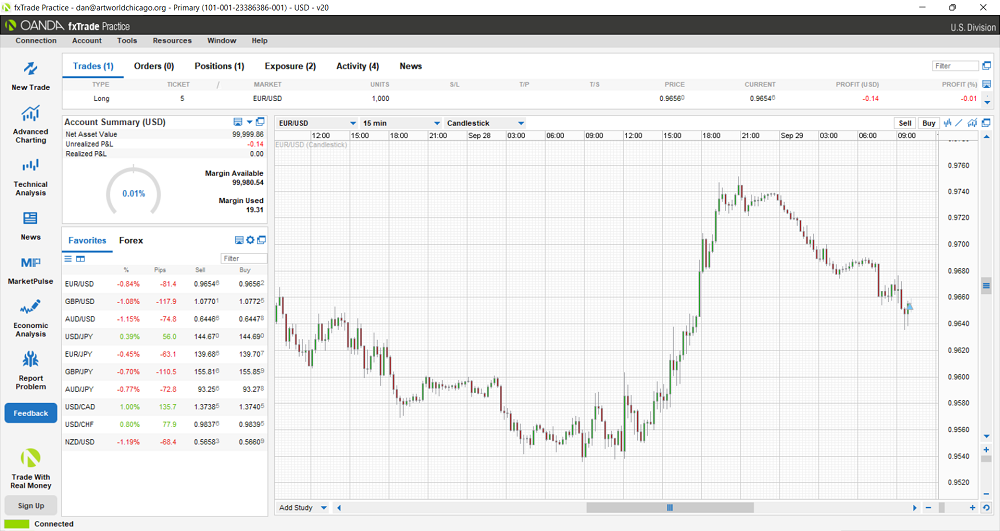This screenshot has width=1000, height=531.
Task: Focus the rates panel Filter field
Action: coord(244,258)
